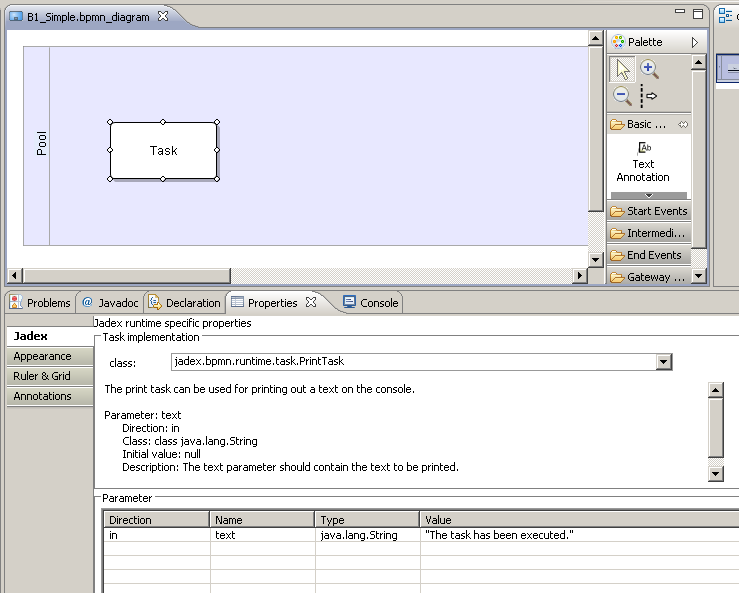Select the arrow selection tool in Palette

click(623, 69)
